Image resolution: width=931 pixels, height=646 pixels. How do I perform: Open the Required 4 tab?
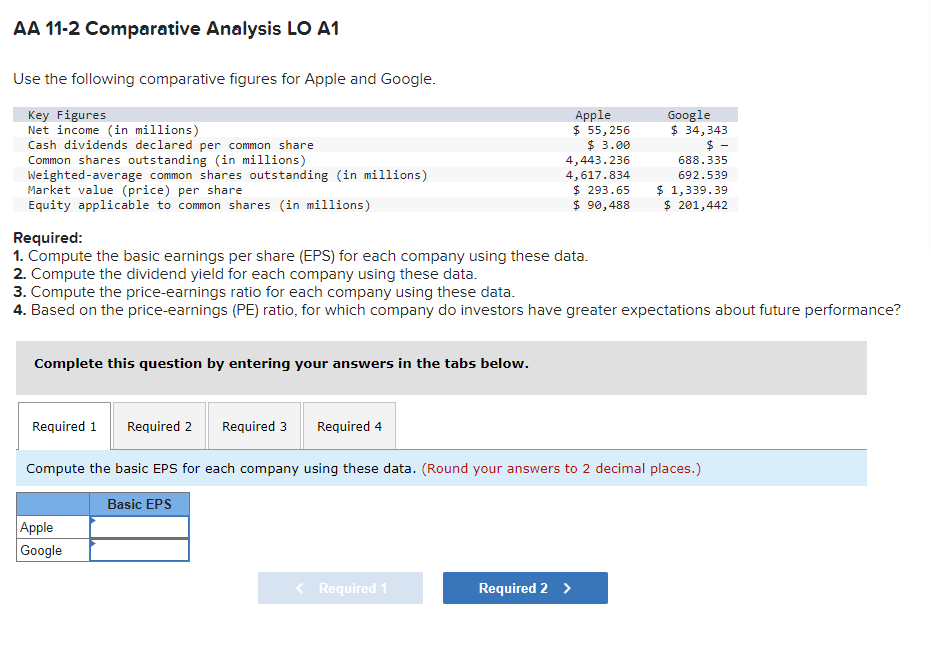(349, 425)
